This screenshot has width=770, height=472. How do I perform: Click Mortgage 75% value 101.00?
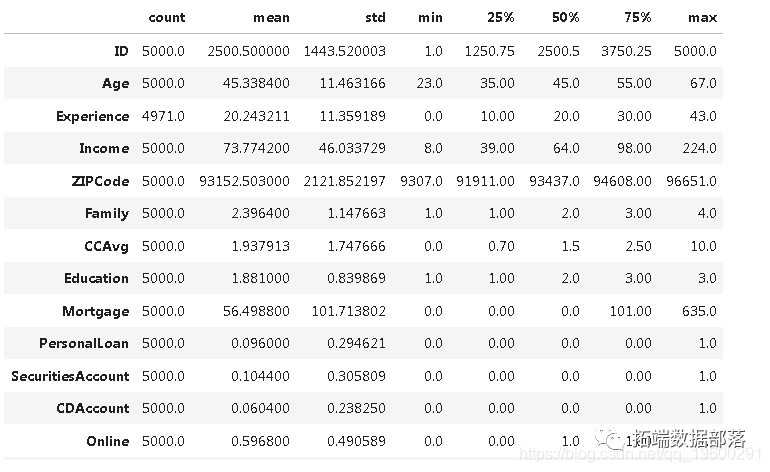(x=631, y=311)
